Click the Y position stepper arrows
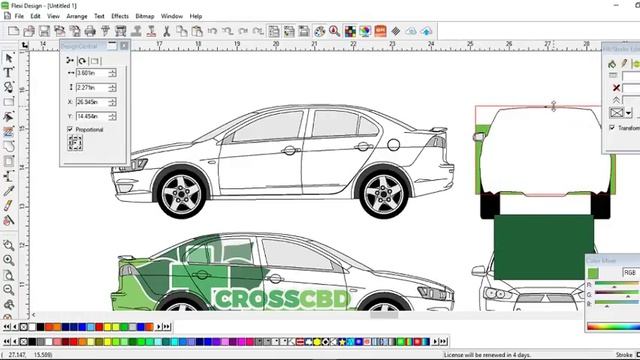The image size is (640, 360). [112, 116]
